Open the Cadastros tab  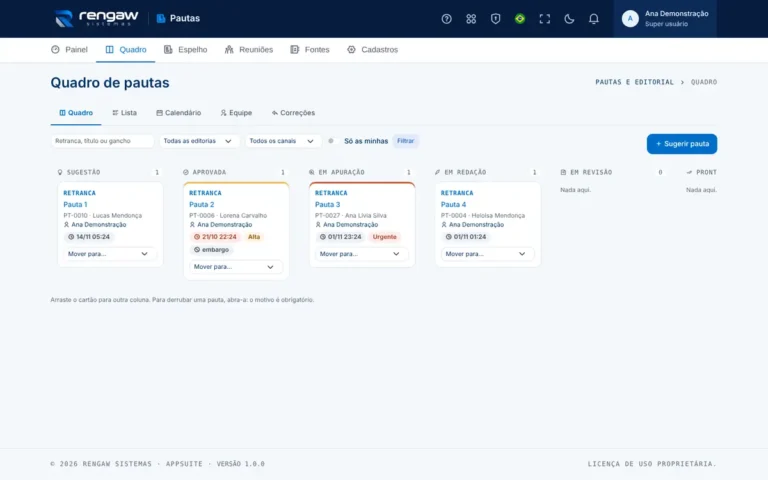click(x=372, y=49)
